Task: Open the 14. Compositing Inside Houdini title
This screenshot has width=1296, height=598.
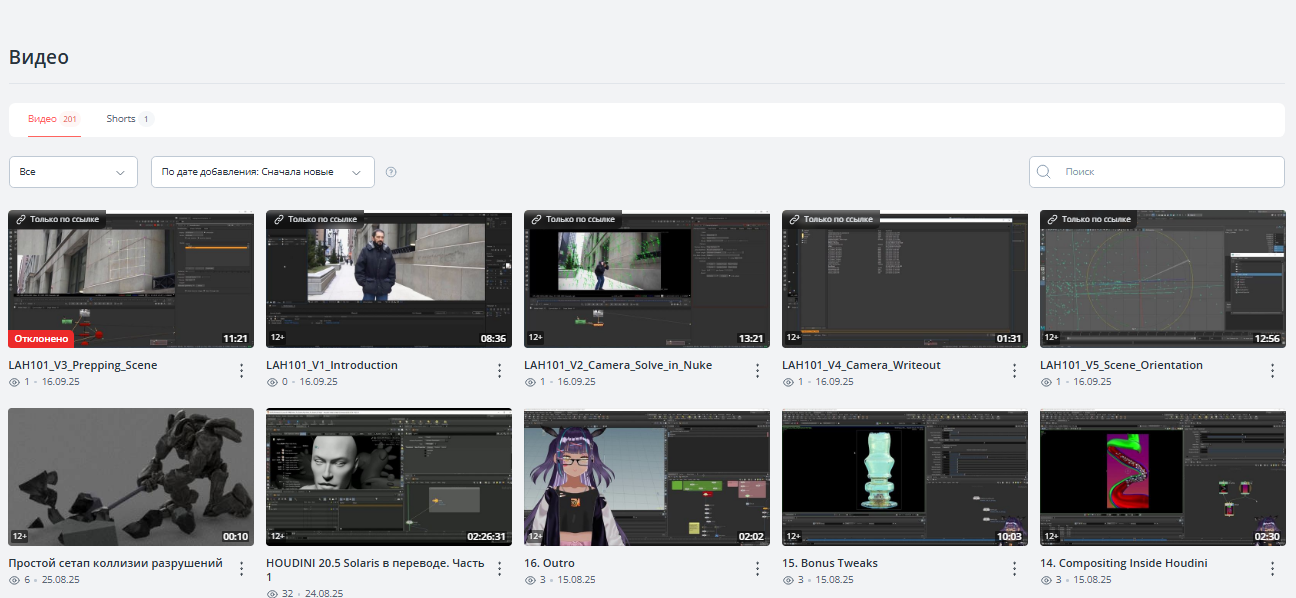Action: [x=1123, y=563]
